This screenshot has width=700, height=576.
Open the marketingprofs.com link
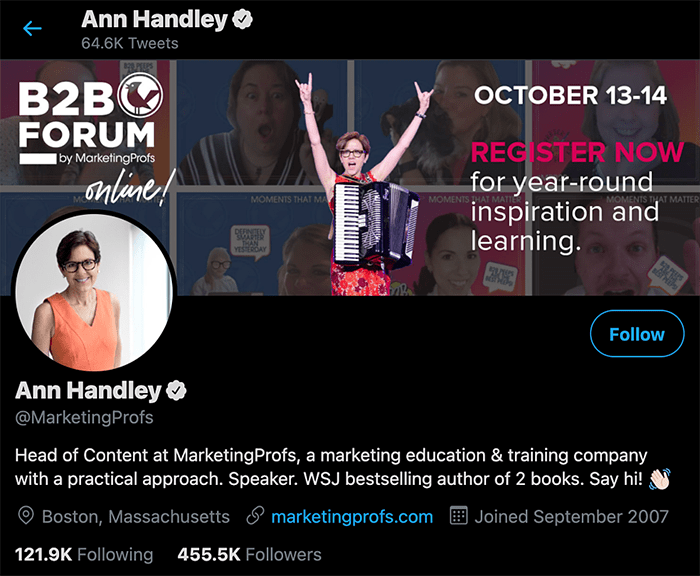352,517
